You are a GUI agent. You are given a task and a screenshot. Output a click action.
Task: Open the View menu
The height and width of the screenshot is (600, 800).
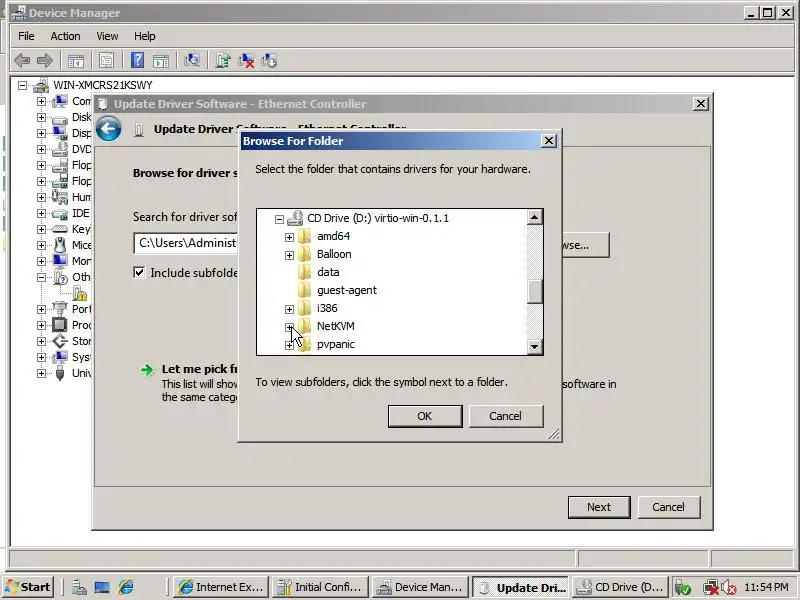107,36
